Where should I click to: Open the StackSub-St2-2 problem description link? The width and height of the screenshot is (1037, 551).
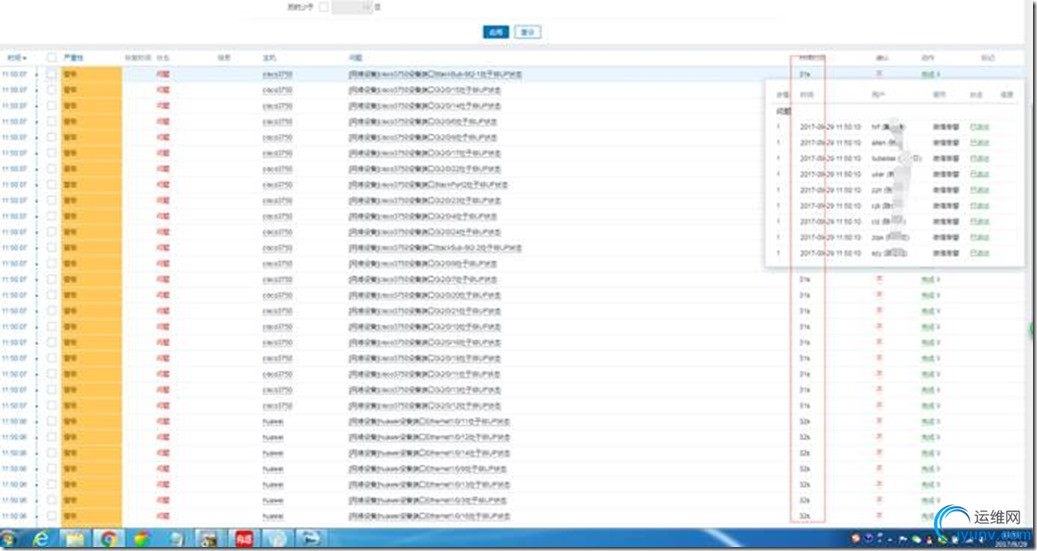tap(435, 248)
